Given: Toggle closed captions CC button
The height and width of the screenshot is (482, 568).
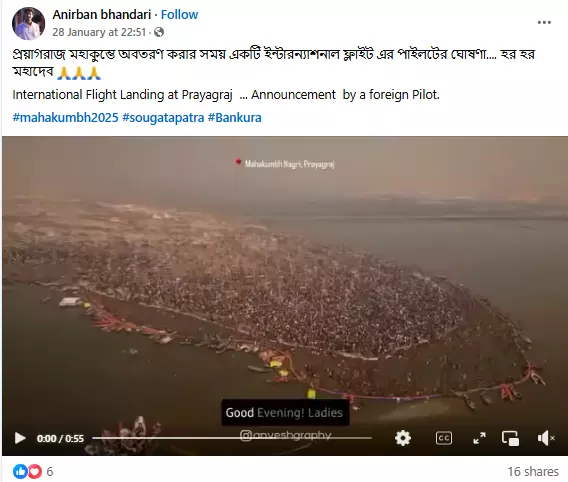Looking at the screenshot, I should tap(444, 438).
